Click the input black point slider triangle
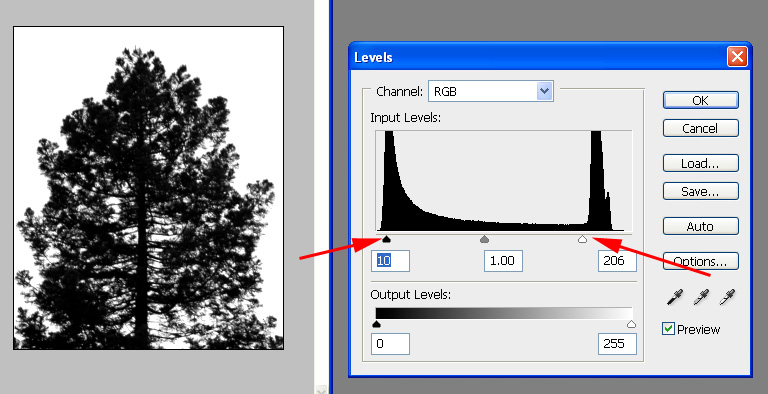768x394 pixels. pos(386,239)
